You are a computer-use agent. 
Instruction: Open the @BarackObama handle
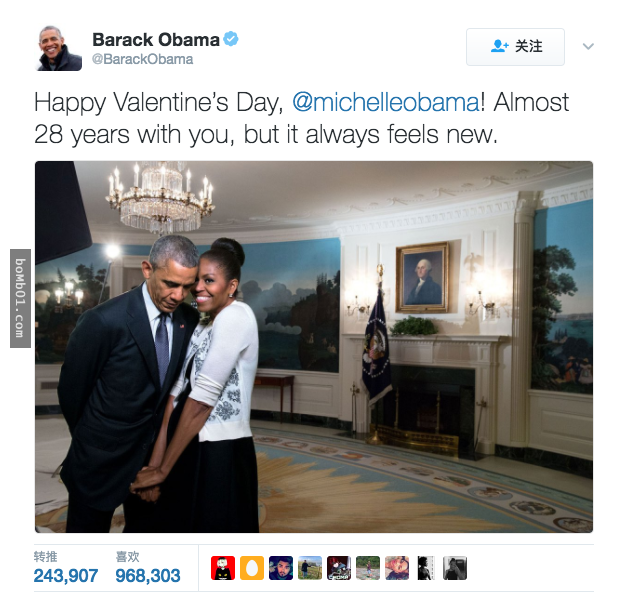pos(143,59)
